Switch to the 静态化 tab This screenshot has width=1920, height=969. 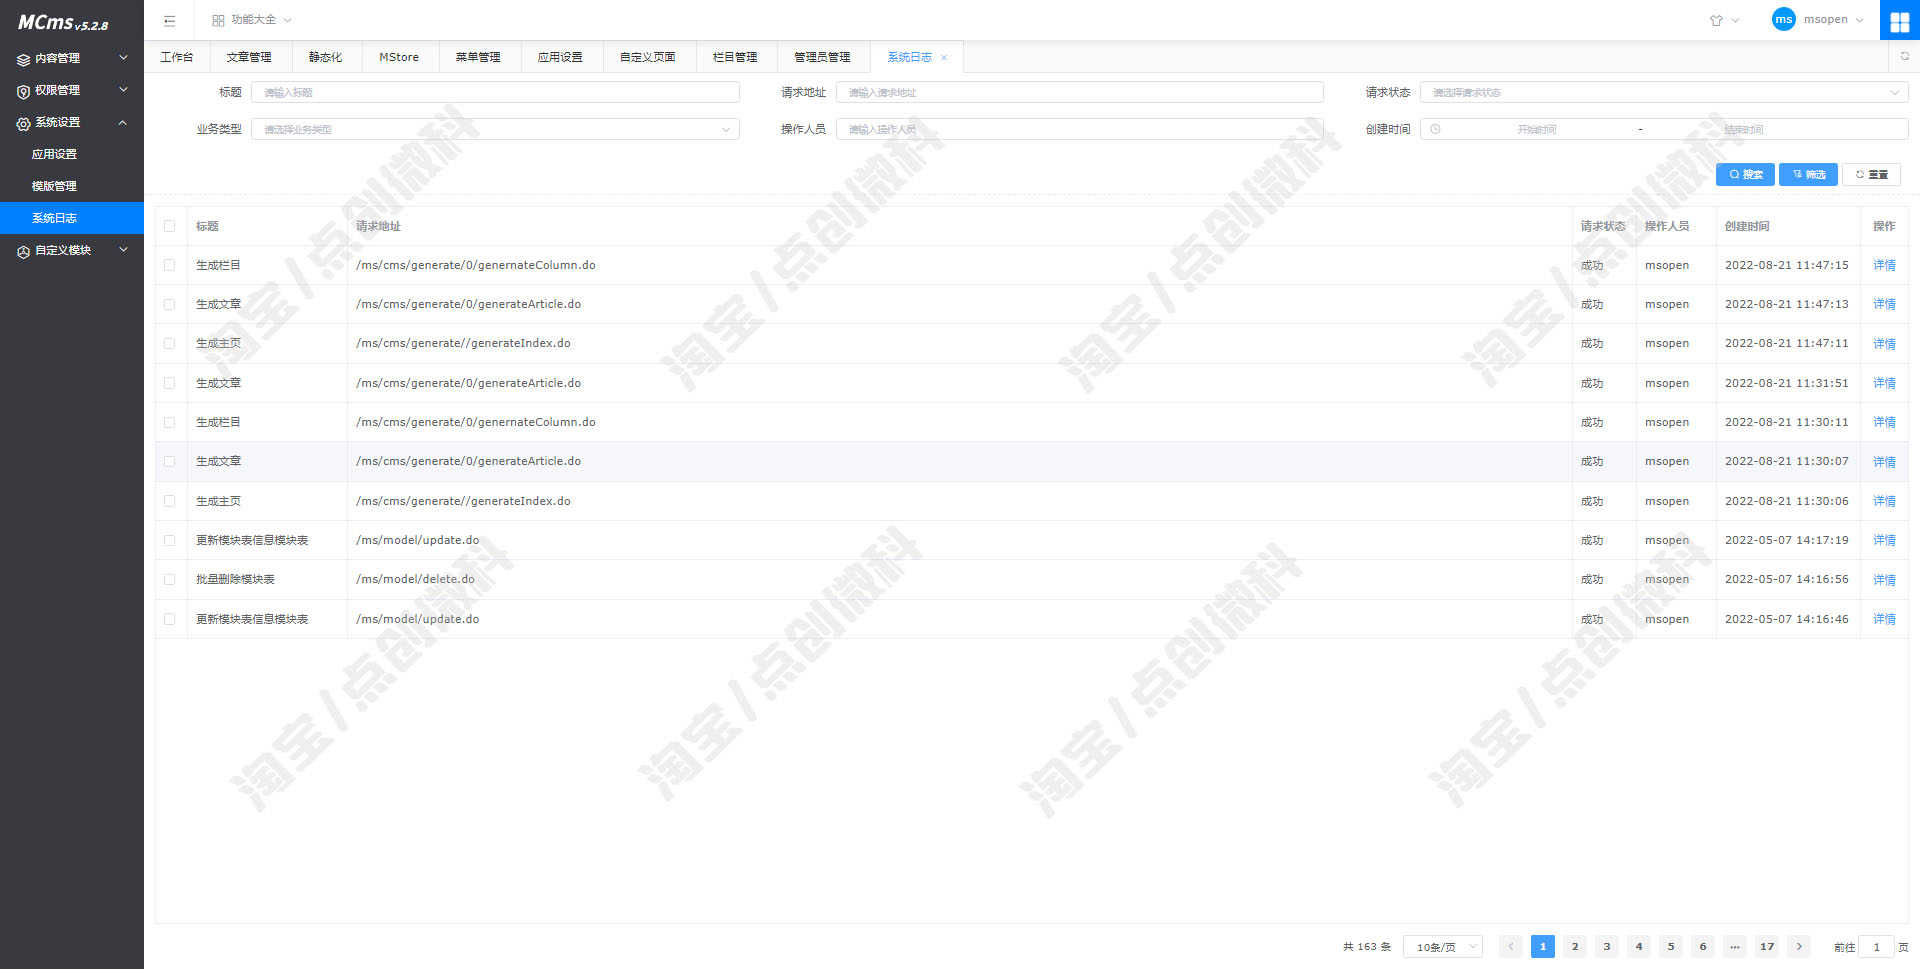[325, 57]
